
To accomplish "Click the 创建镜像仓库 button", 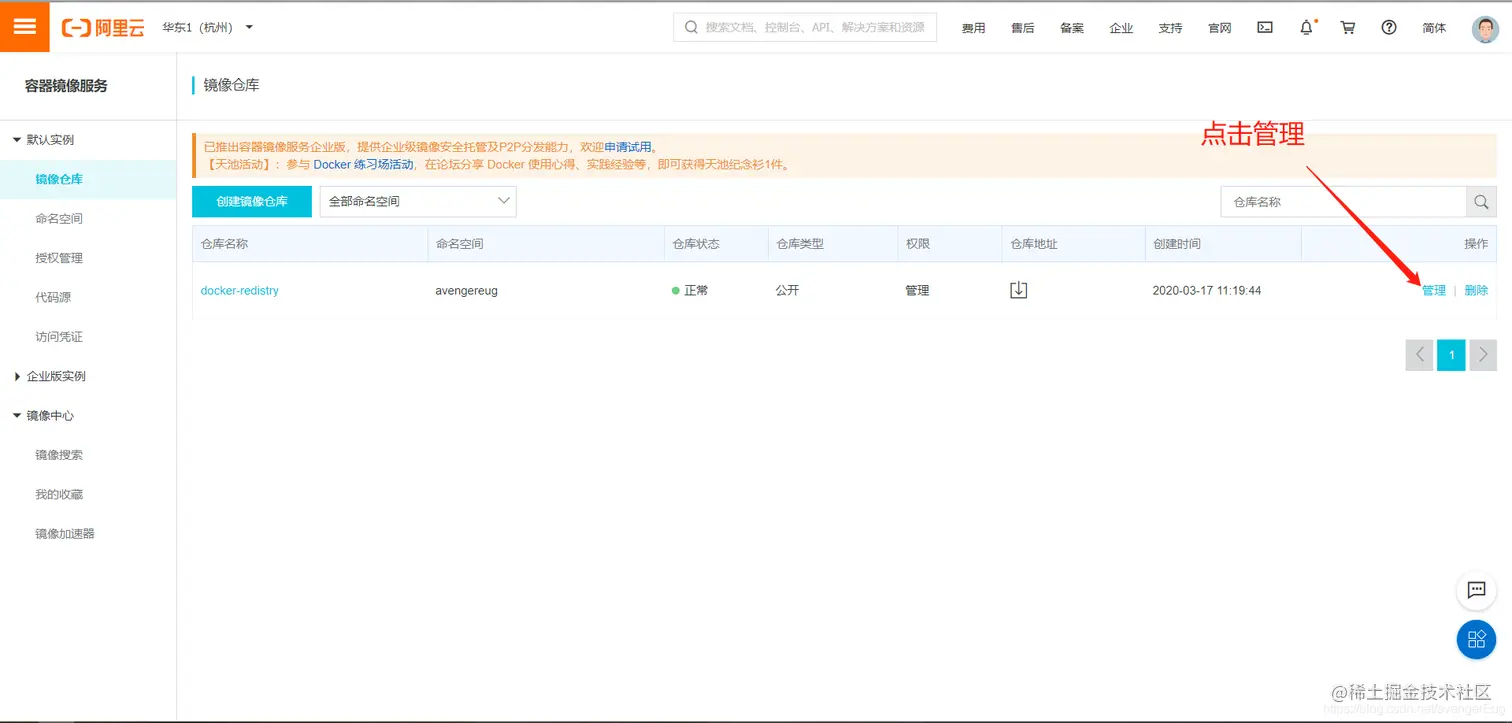I will click(x=251, y=201).
